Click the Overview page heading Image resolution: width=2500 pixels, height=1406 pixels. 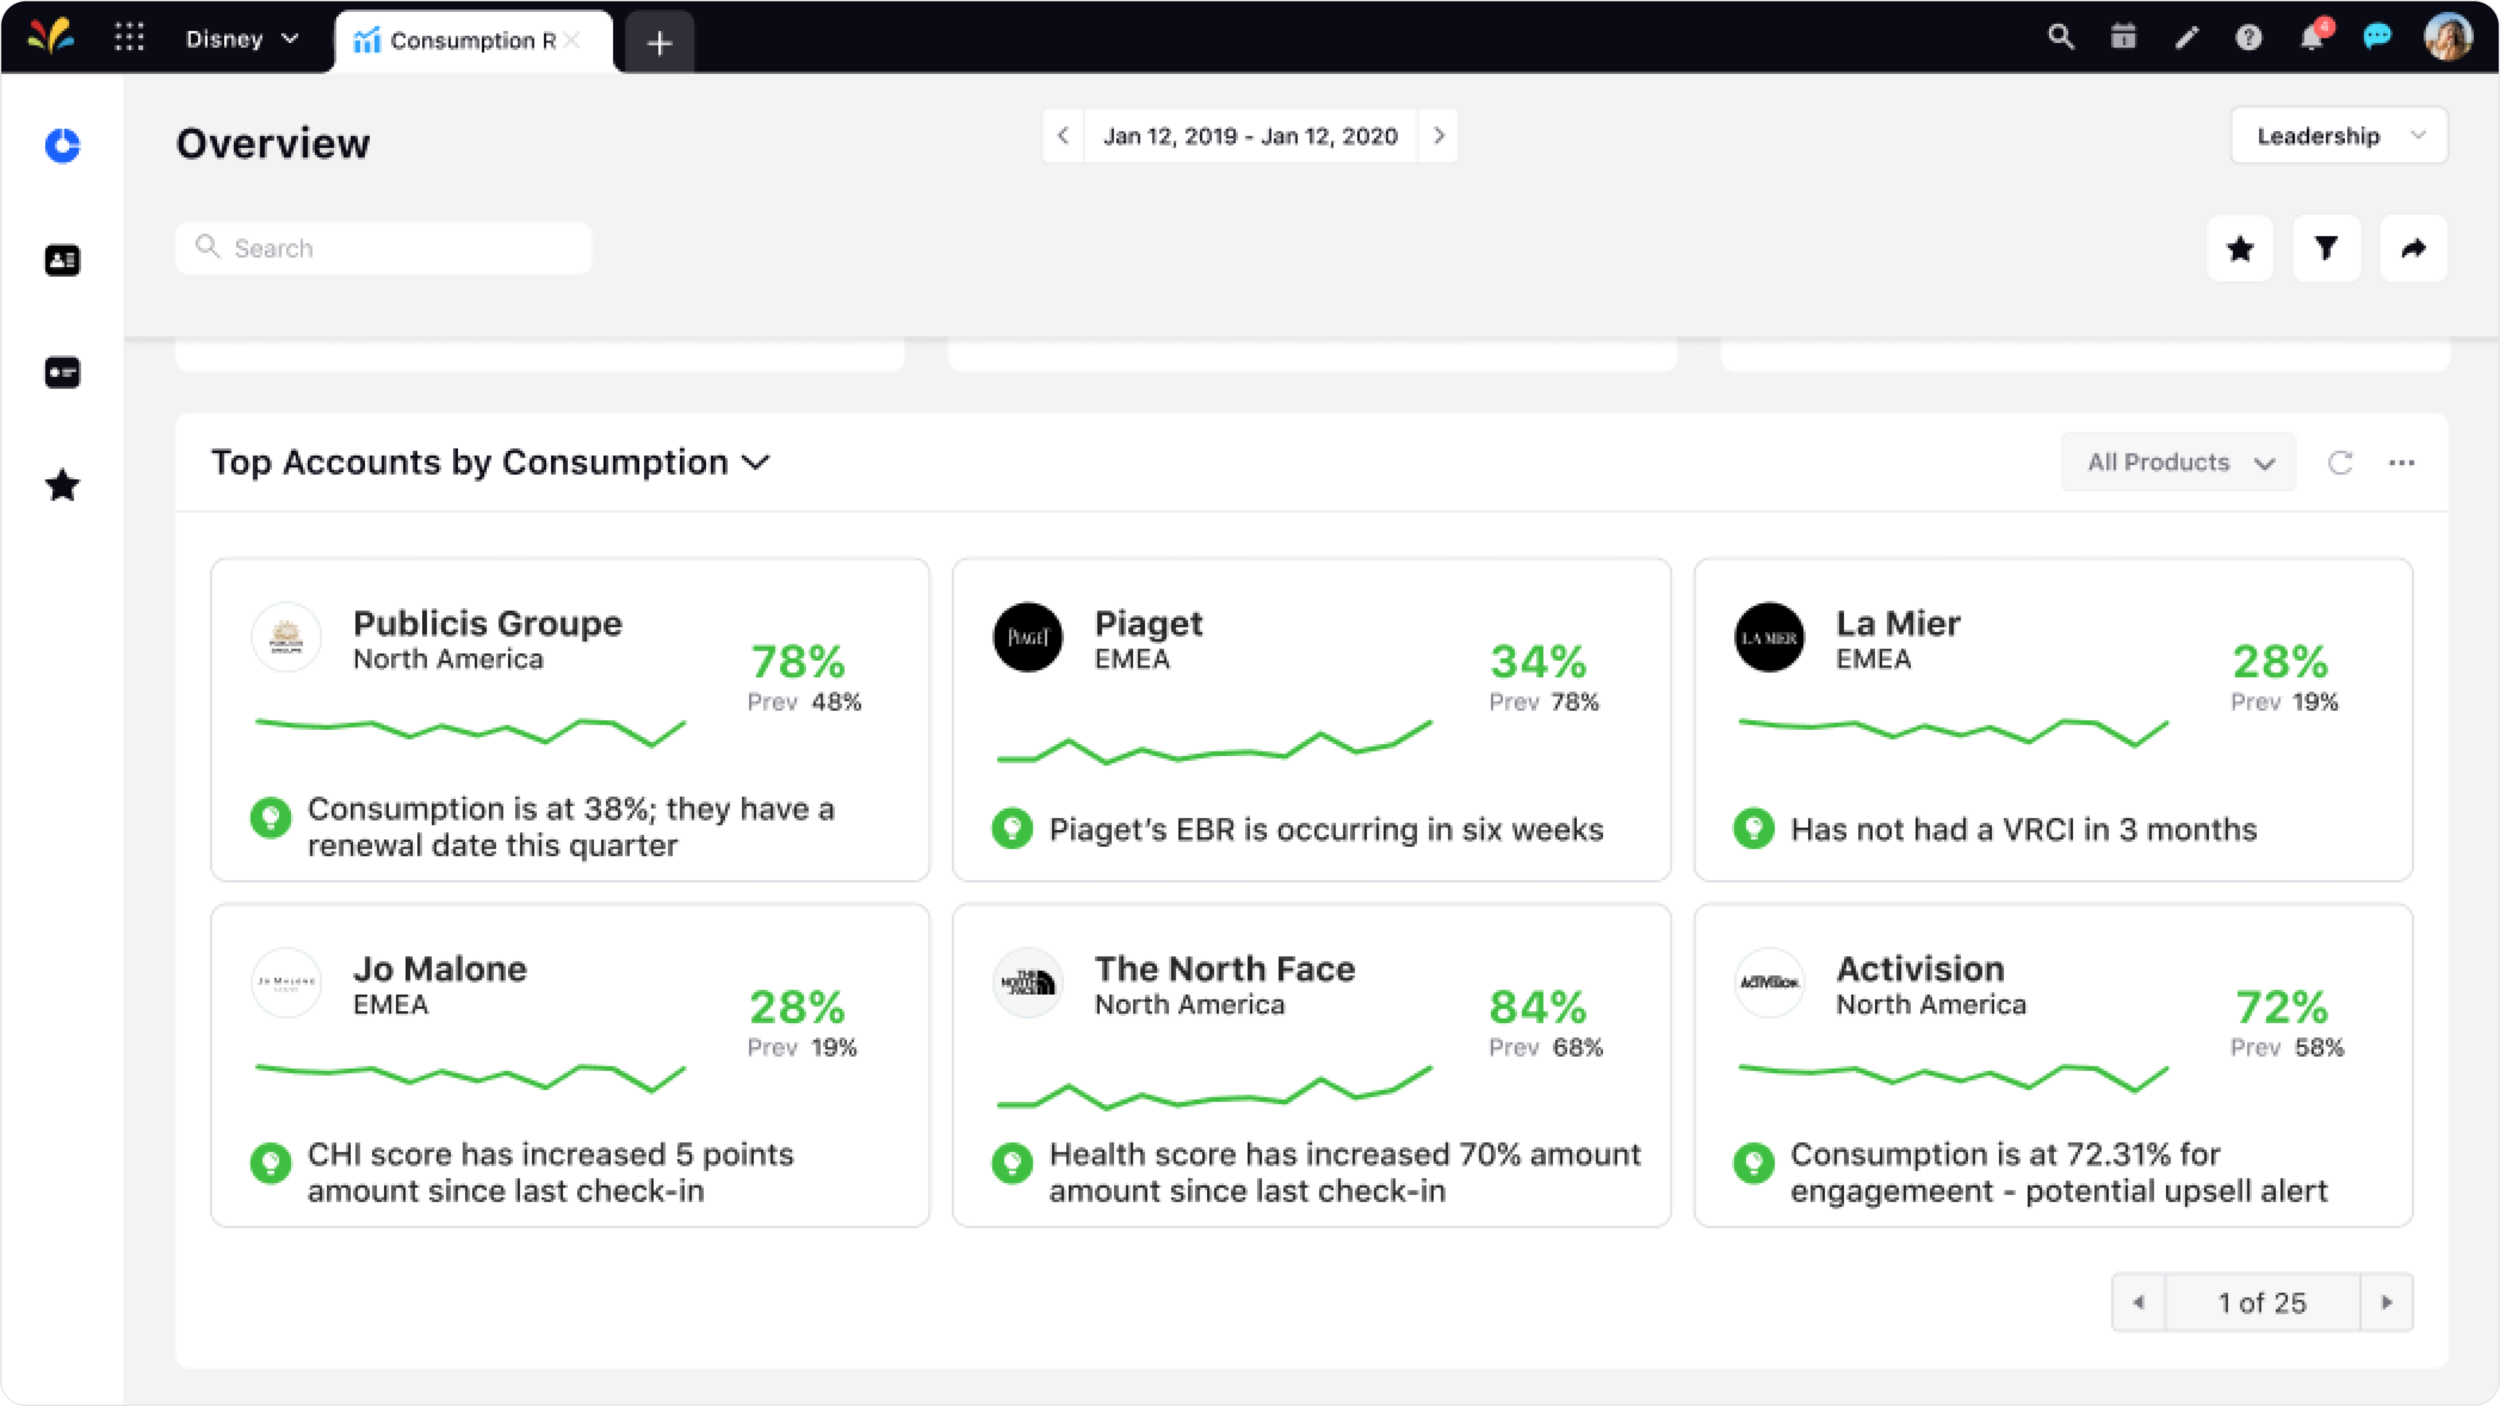coord(273,144)
